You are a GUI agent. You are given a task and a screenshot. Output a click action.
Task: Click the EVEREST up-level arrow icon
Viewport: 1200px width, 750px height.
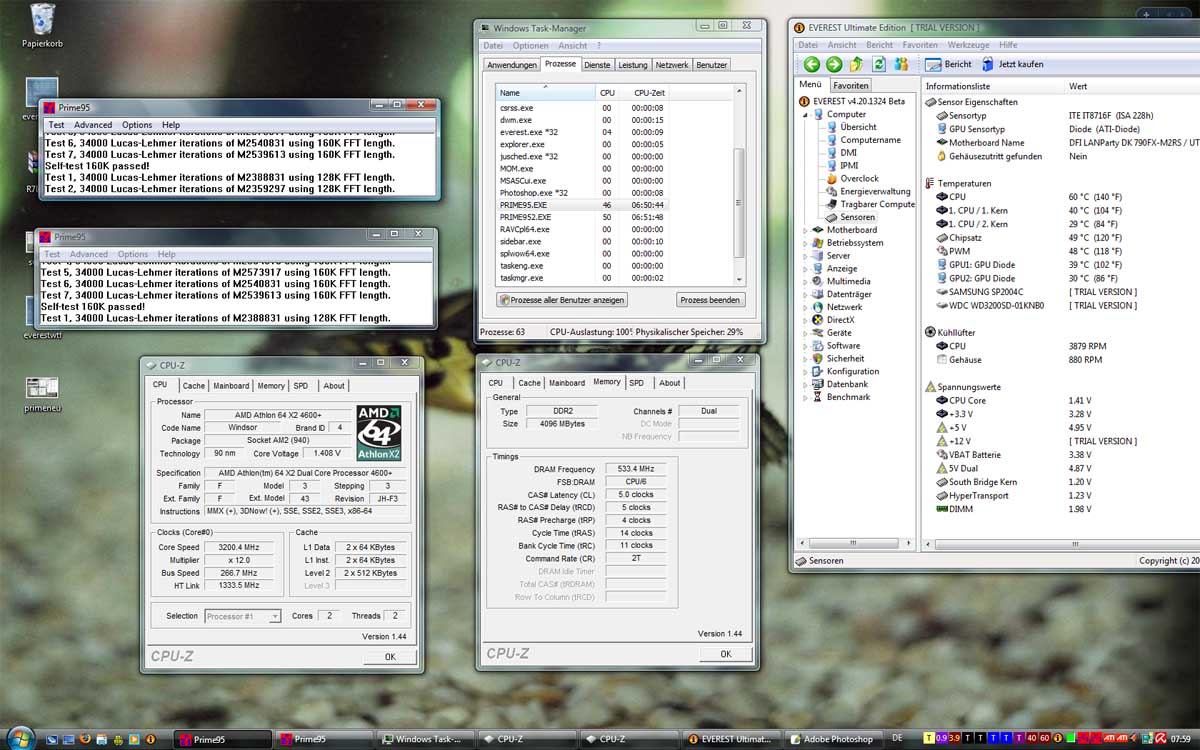pyautogui.click(x=856, y=64)
